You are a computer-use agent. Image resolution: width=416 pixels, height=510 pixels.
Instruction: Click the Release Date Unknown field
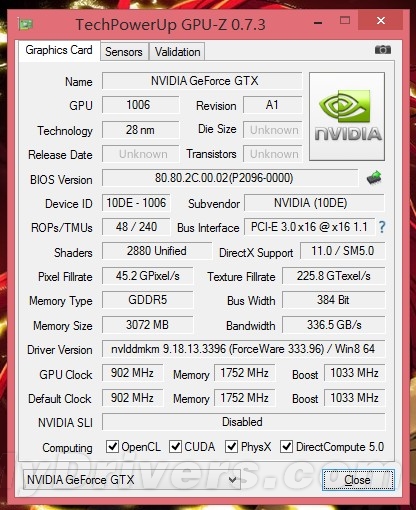coord(140,154)
